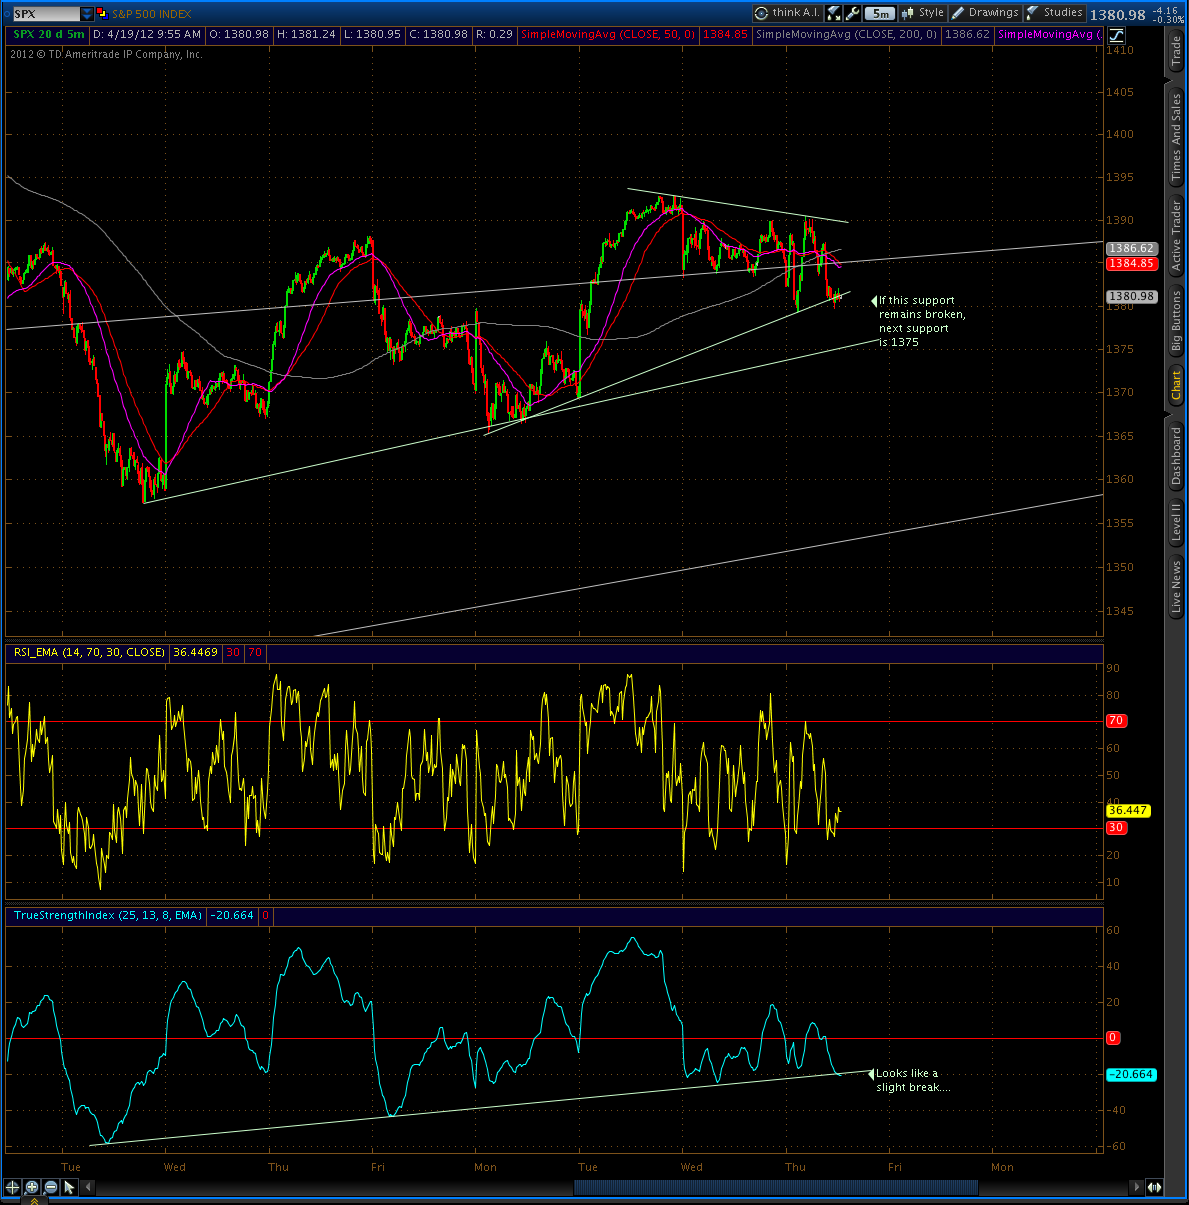
Task: Click the scrollbar right arrow
Action: coord(1136,1187)
